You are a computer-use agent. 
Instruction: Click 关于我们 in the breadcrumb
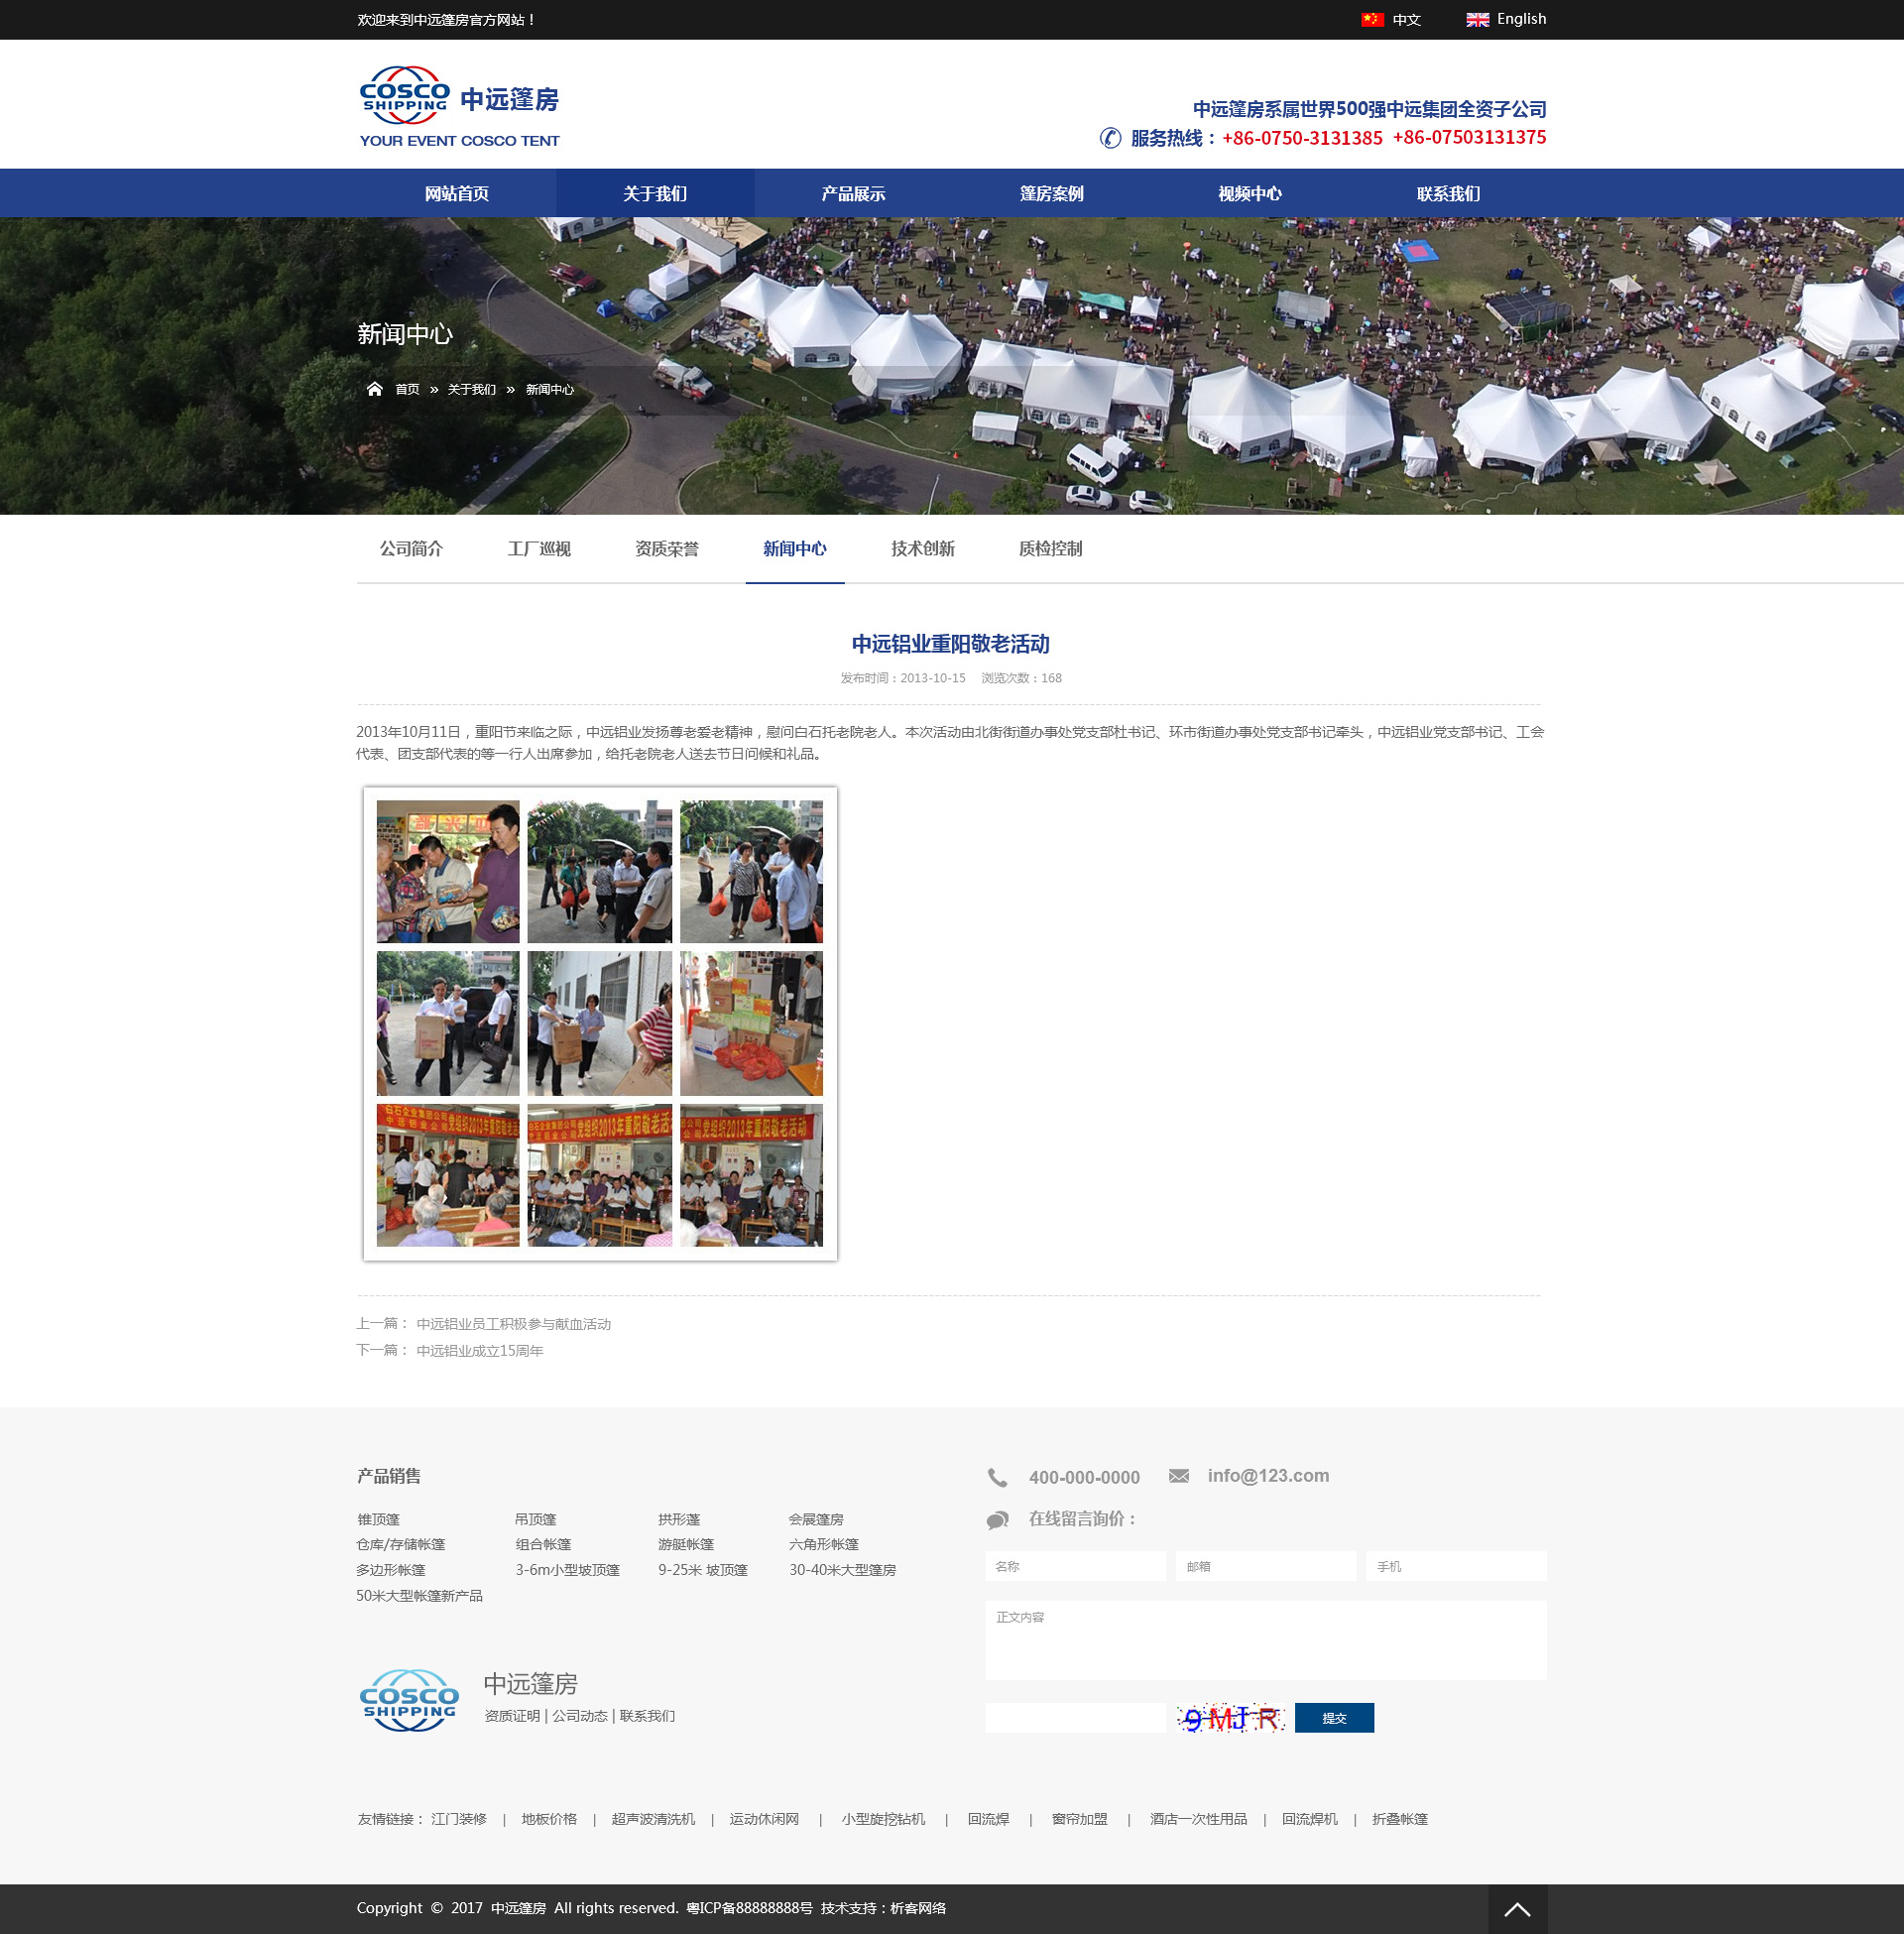471,390
